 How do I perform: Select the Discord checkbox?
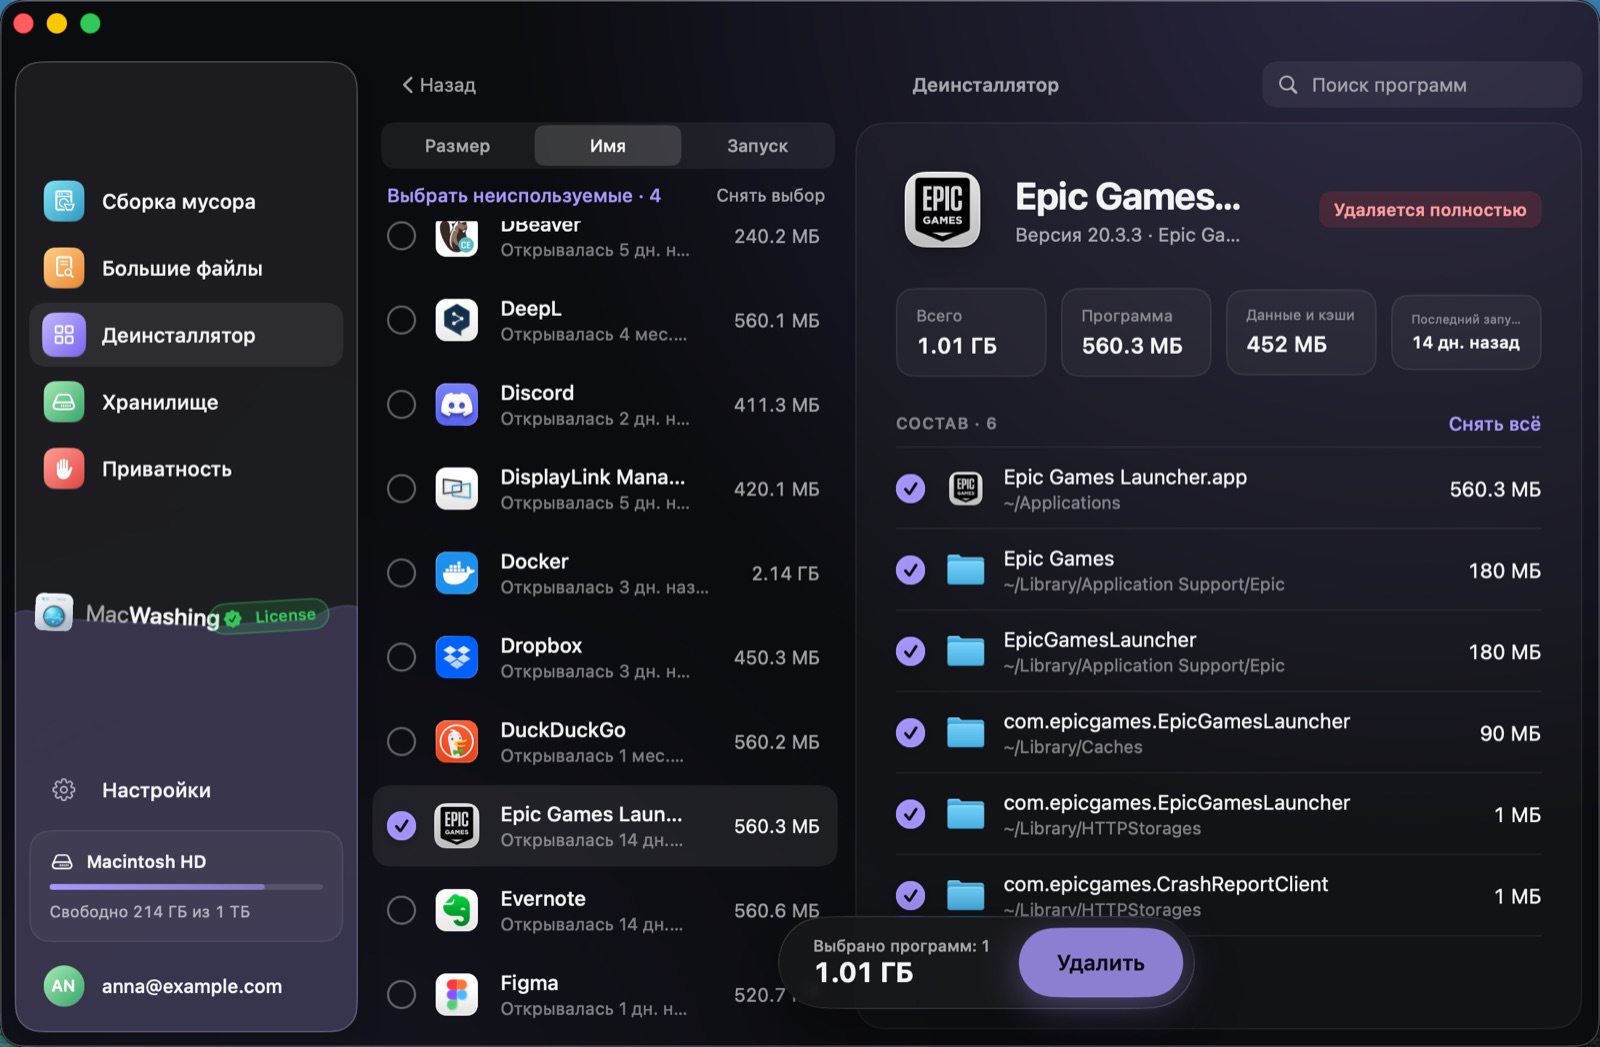401,404
